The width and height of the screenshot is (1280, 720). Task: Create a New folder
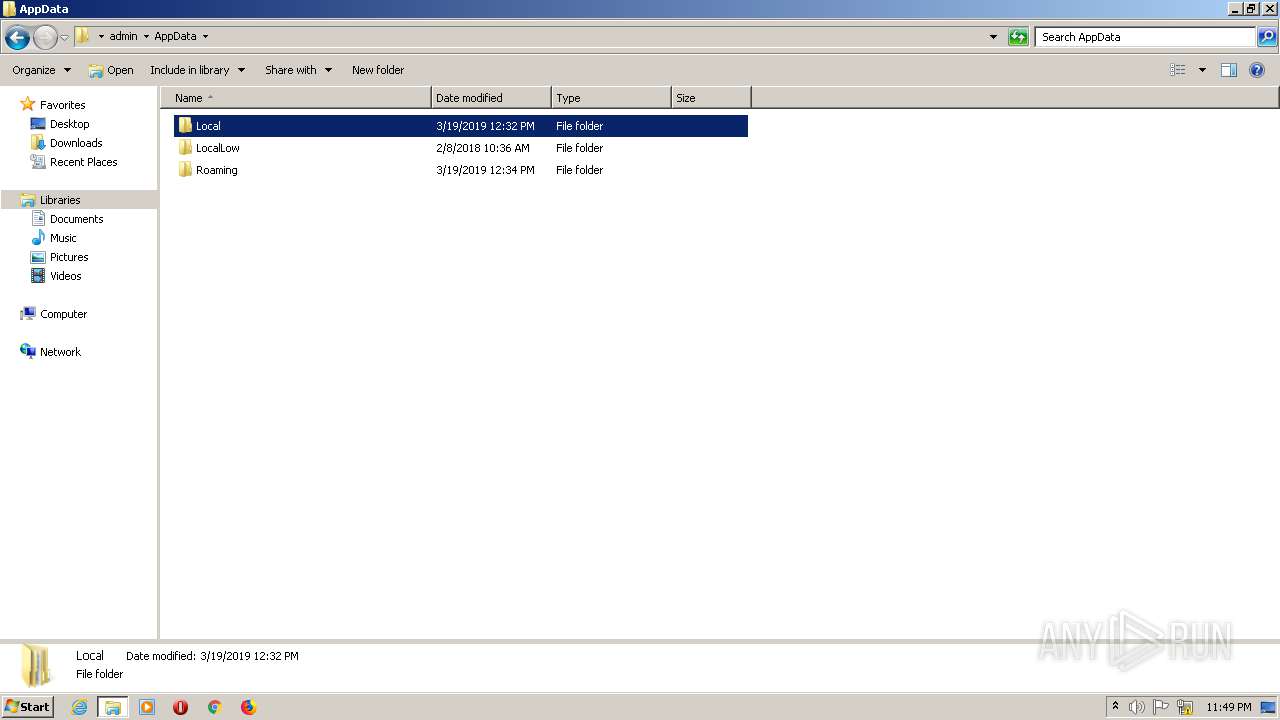click(378, 70)
